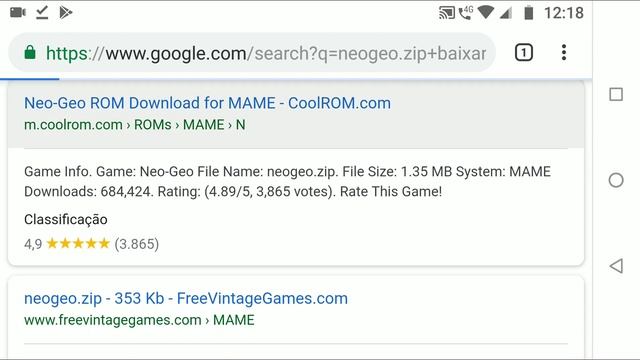Tap the battery status icon
This screenshot has height=360, width=640.
click(x=529, y=13)
